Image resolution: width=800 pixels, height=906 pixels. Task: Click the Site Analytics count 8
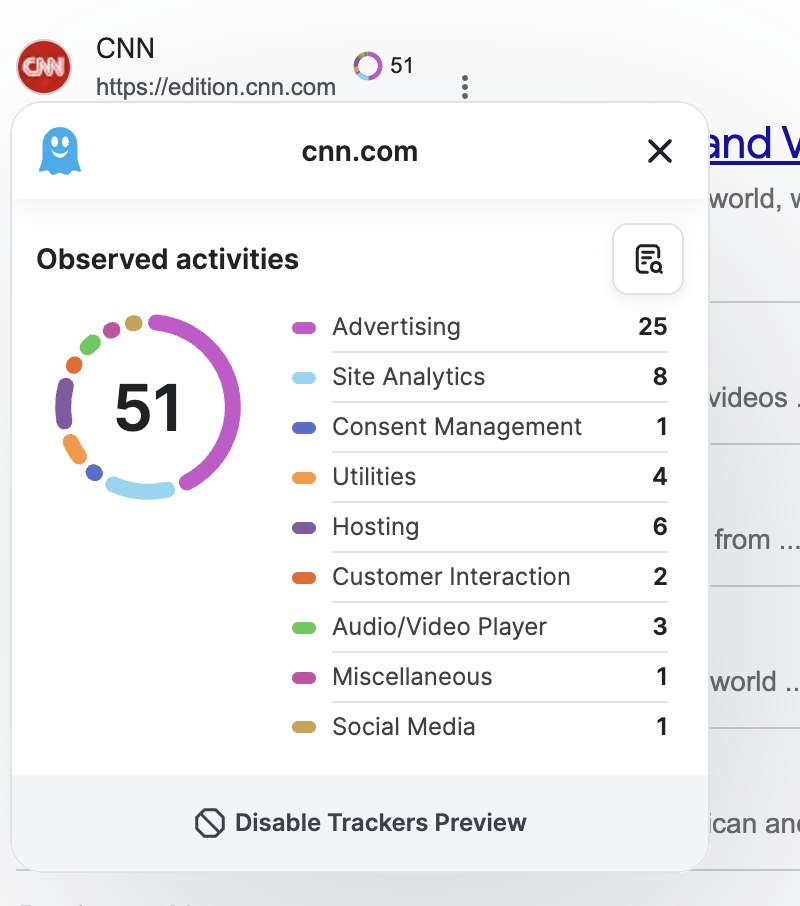click(x=660, y=377)
